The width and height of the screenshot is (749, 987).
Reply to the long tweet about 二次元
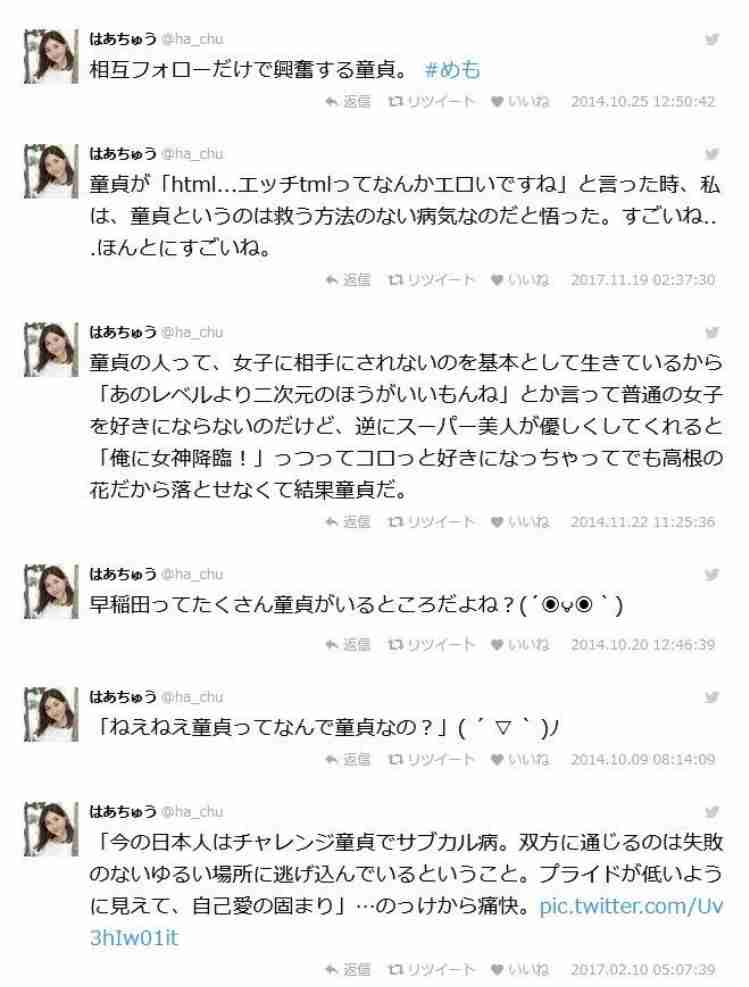point(347,522)
